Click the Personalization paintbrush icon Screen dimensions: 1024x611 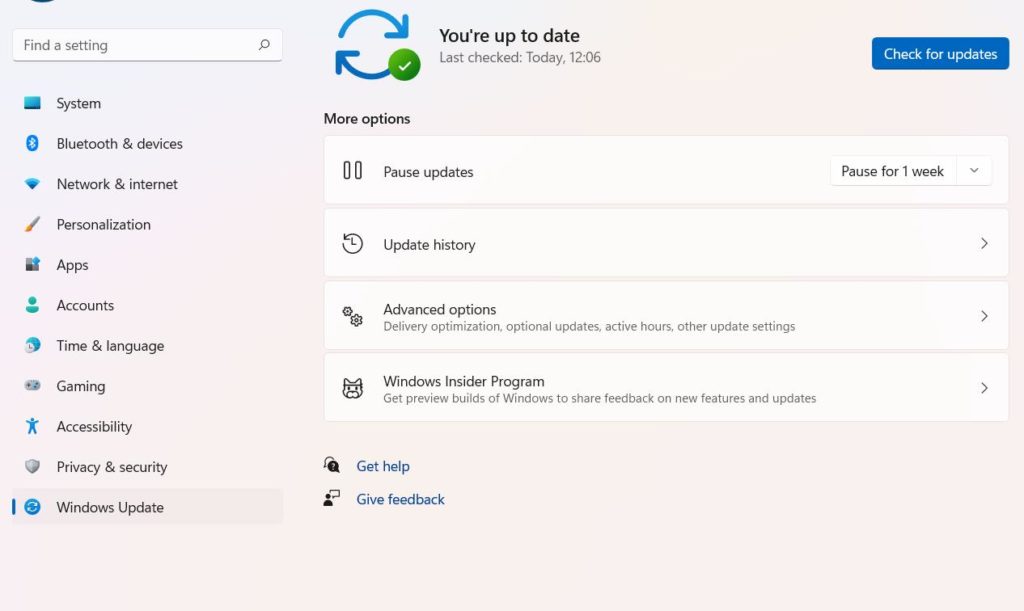(32, 225)
